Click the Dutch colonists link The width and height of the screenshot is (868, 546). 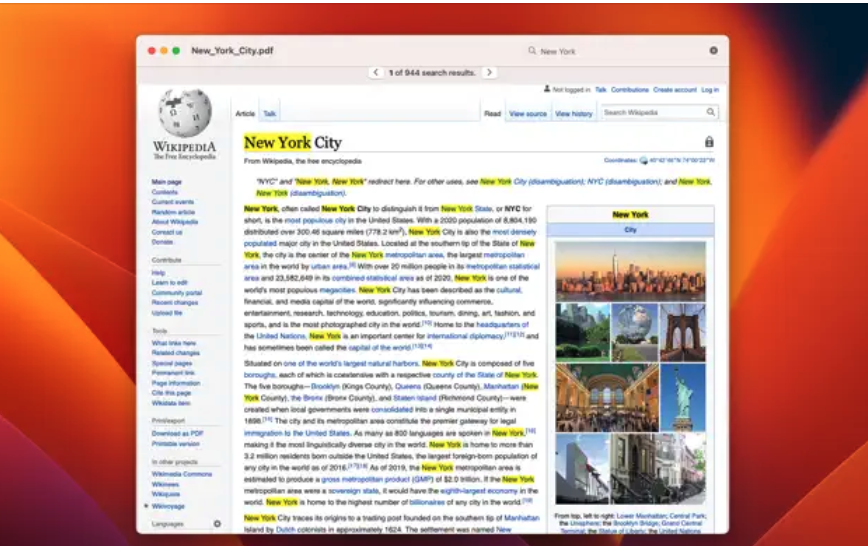tap(286, 529)
